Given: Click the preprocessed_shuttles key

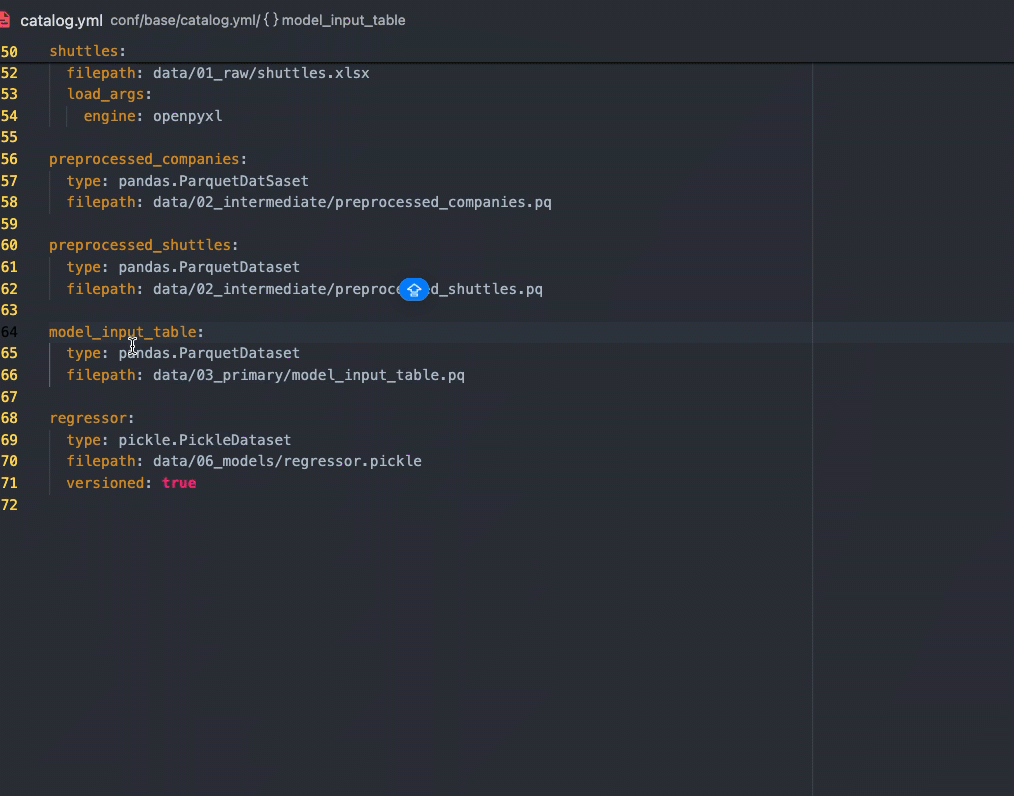Looking at the screenshot, I should [x=140, y=245].
